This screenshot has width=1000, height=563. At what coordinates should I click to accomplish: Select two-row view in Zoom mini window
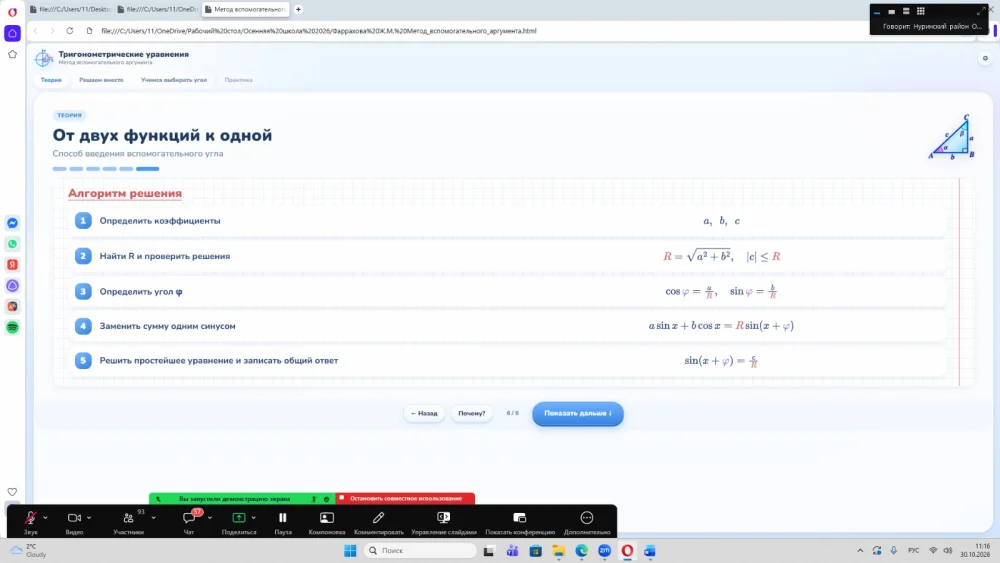[906, 11]
